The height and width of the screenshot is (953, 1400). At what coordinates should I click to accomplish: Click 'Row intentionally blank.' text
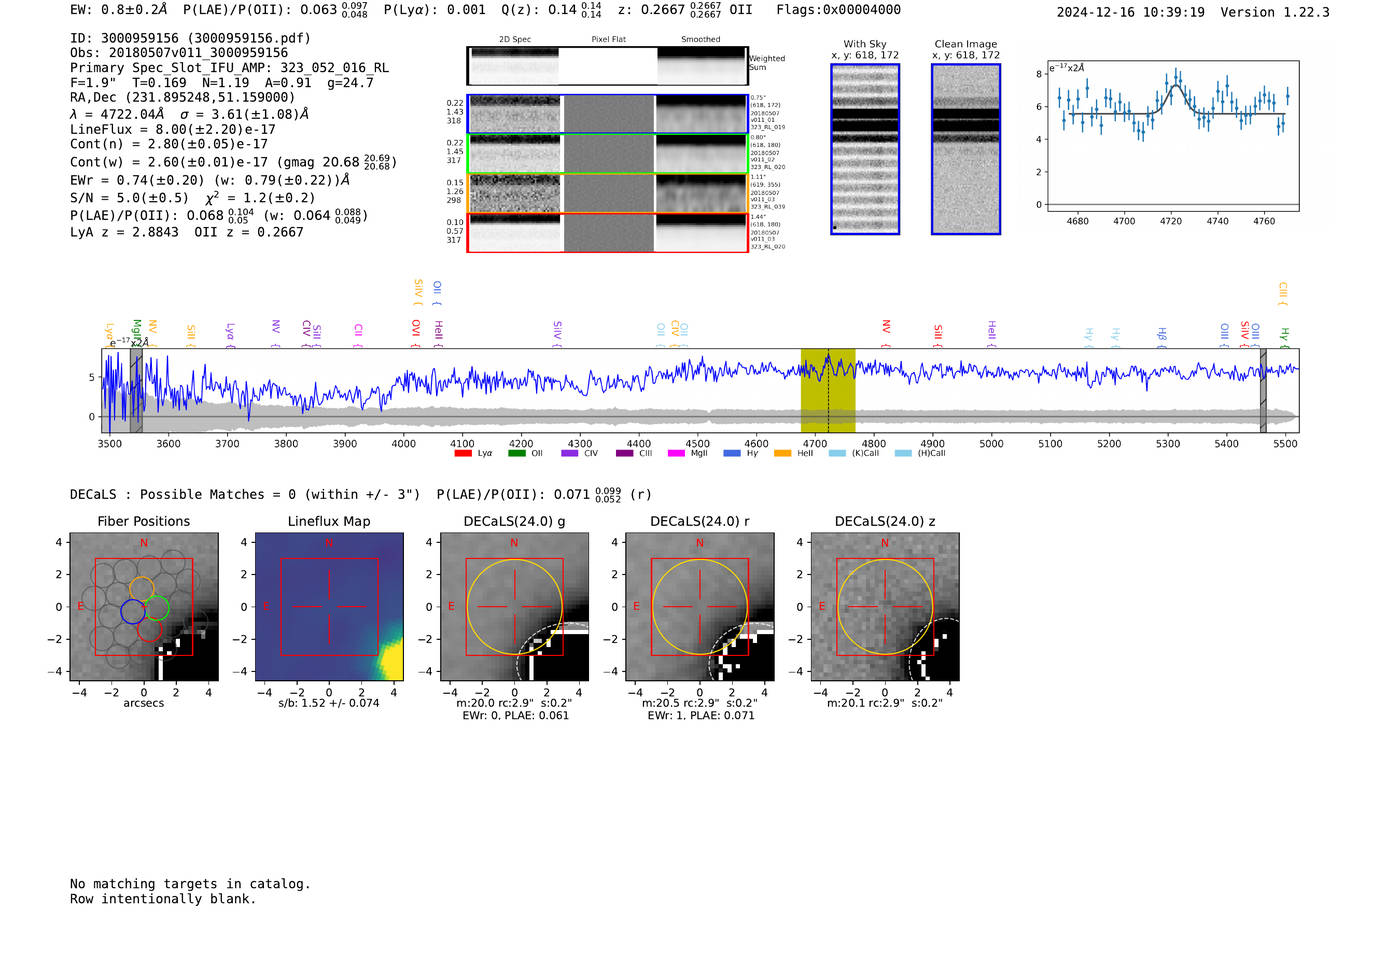(163, 899)
